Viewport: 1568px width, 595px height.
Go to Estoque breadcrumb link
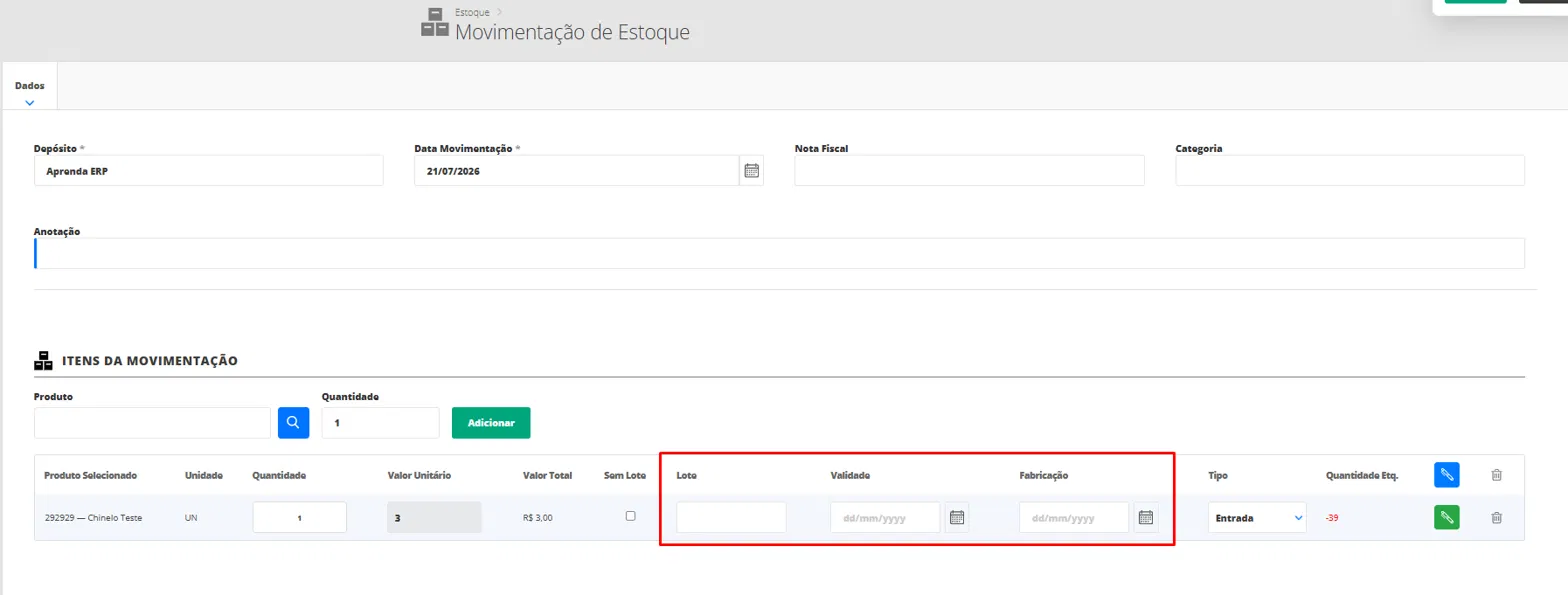click(472, 12)
